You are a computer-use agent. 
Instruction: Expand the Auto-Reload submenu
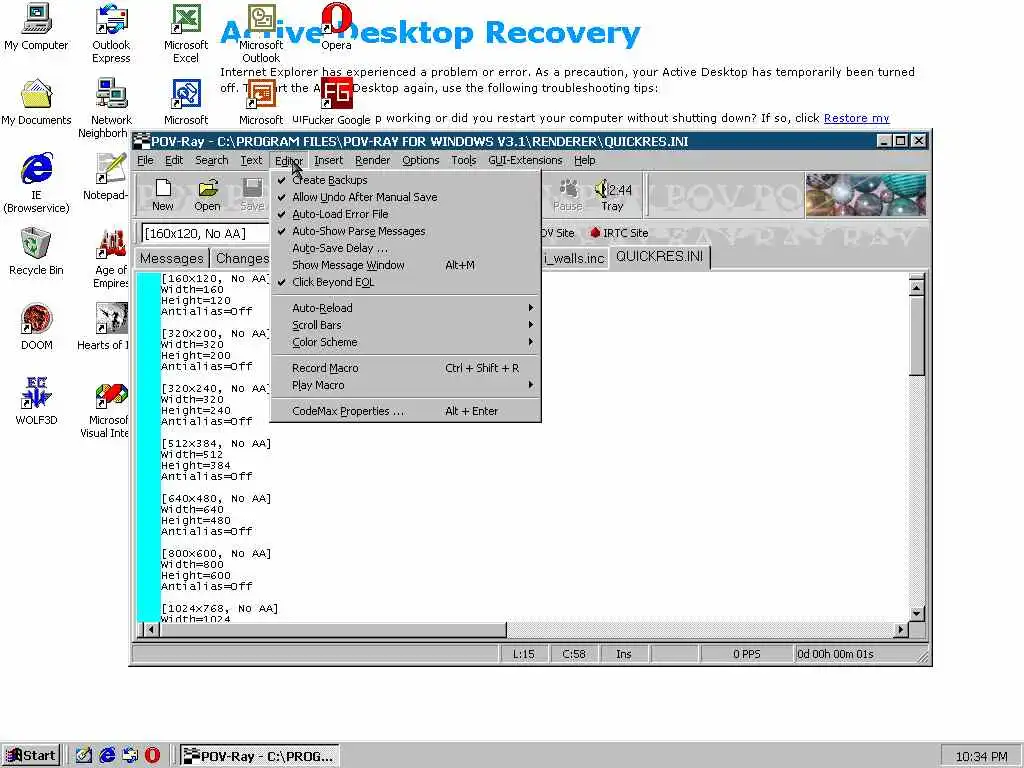pos(406,308)
